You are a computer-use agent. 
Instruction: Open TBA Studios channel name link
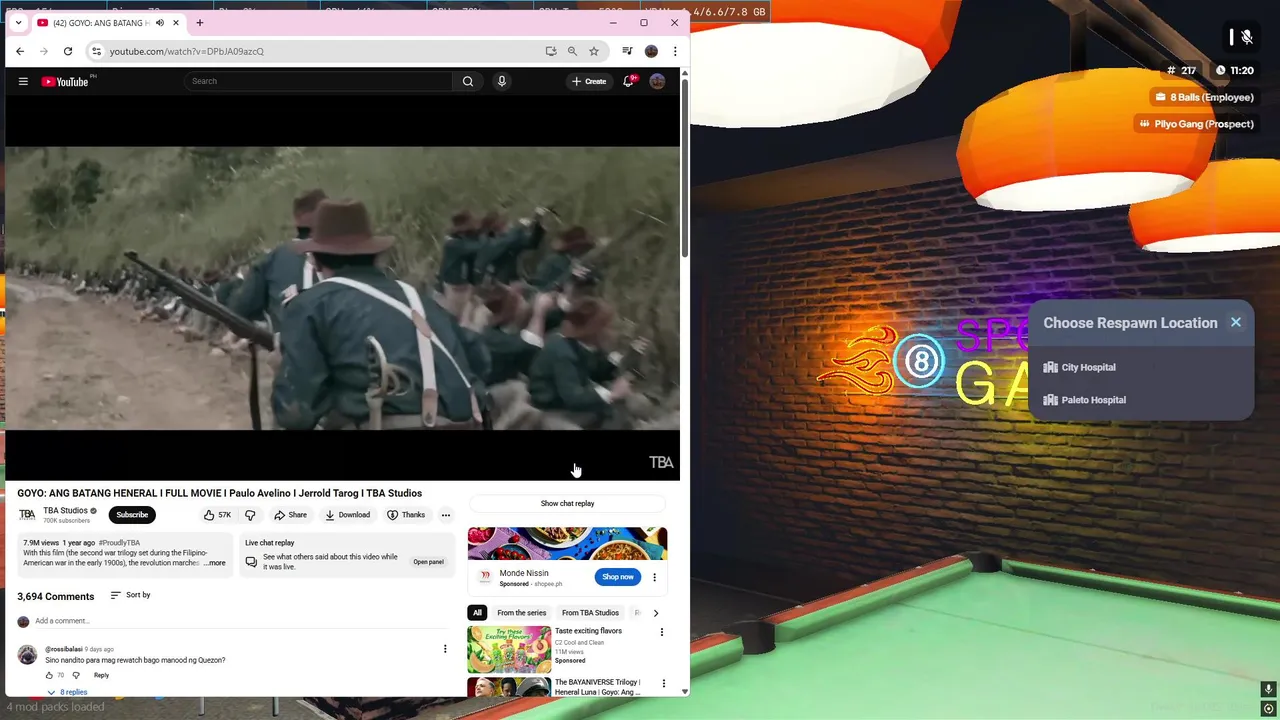[x=65, y=511]
